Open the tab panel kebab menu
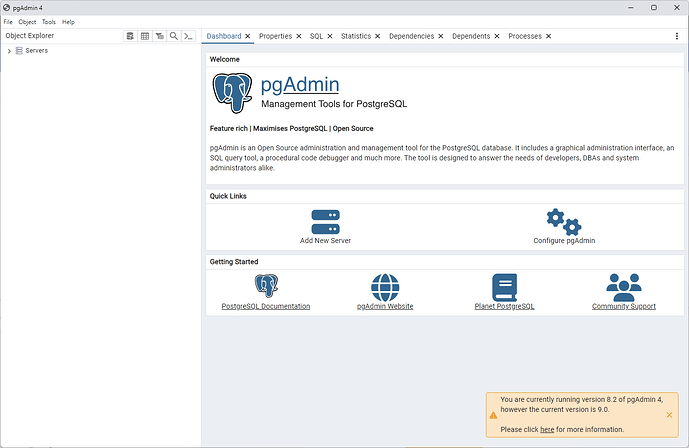The height and width of the screenshot is (448, 689). [677, 36]
